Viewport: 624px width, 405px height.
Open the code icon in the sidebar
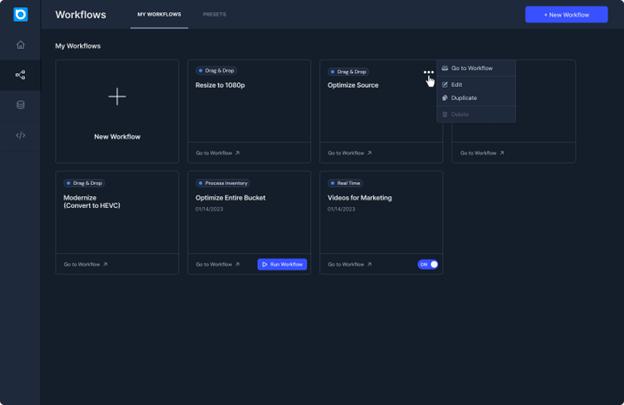20,135
